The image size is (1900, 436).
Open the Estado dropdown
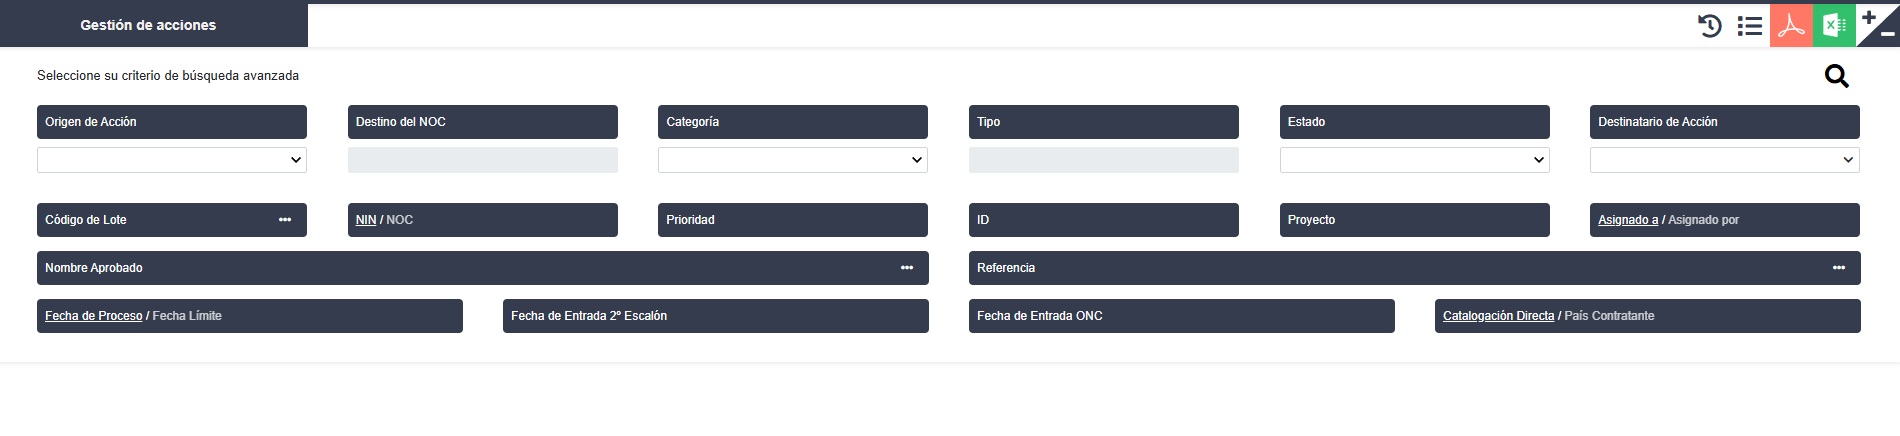click(x=1415, y=160)
